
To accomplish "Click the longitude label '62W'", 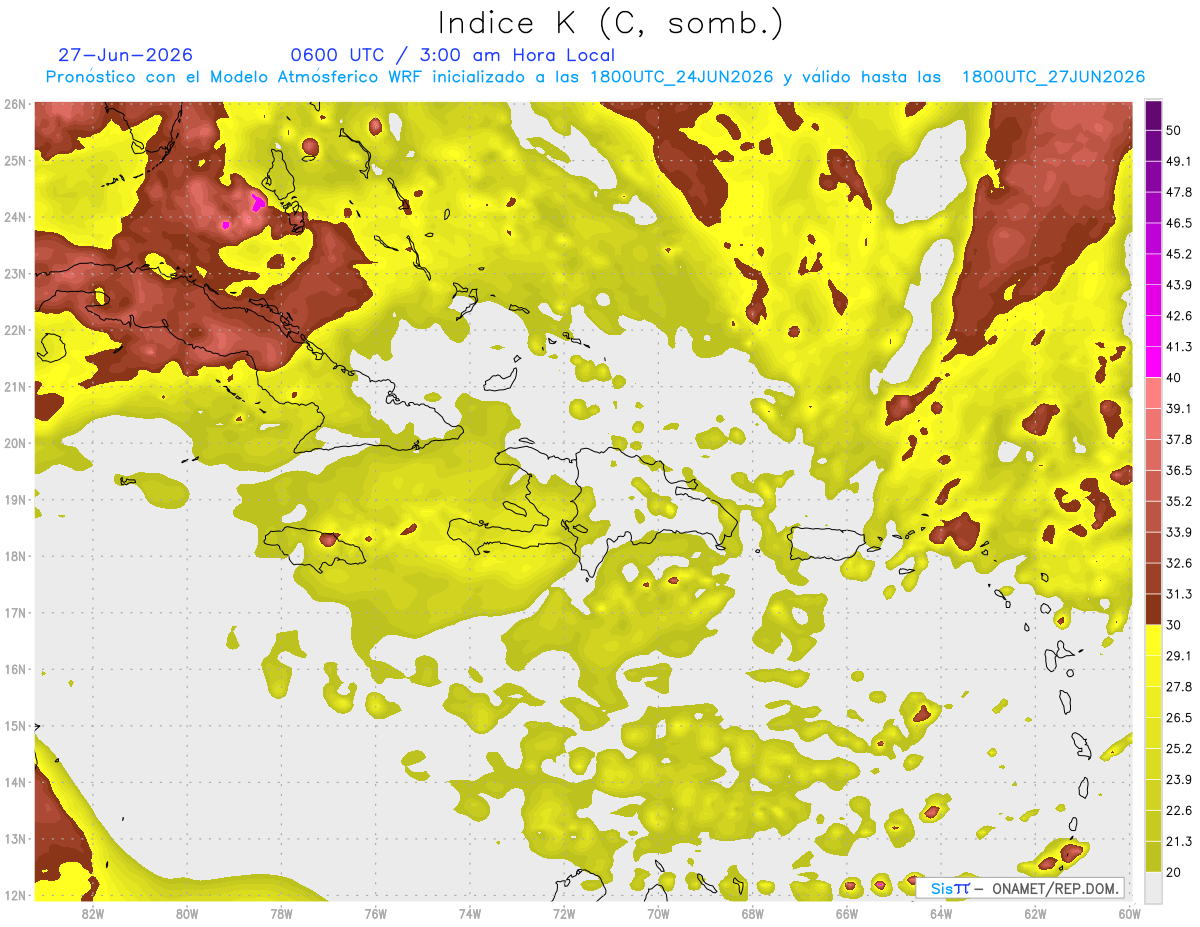I will pyautogui.click(x=1035, y=914).
